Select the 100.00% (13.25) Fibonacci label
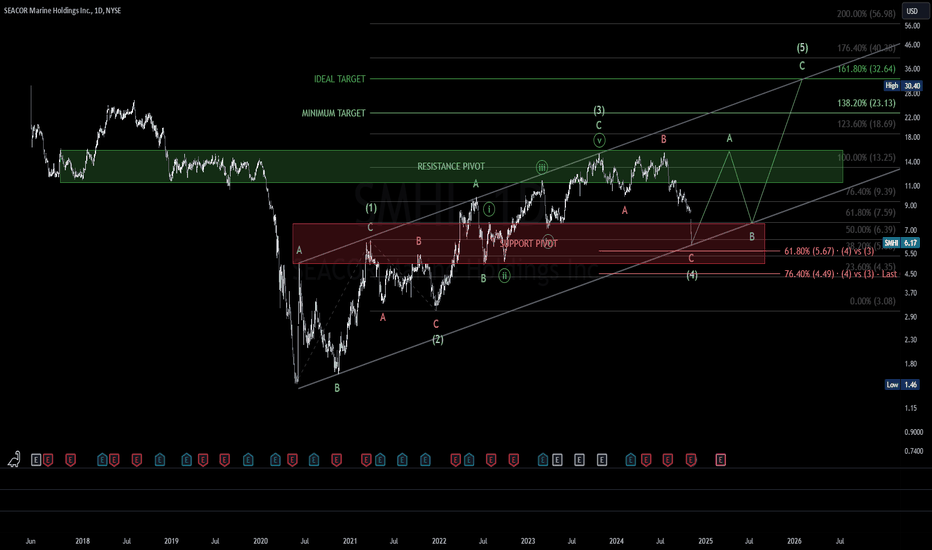The height and width of the screenshot is (550, 932). tap(866, 158)
